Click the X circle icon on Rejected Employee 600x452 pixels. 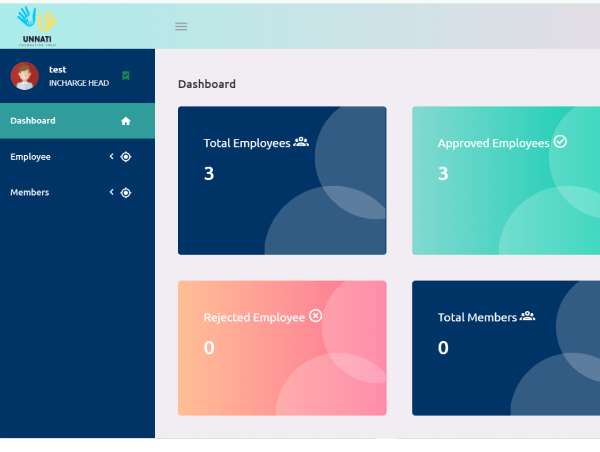(316, 316)
